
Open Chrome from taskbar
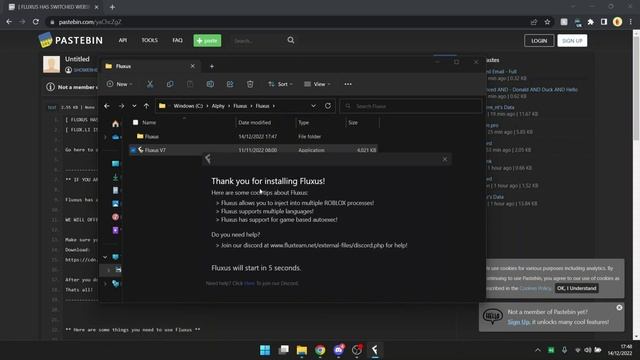point(320,350)
